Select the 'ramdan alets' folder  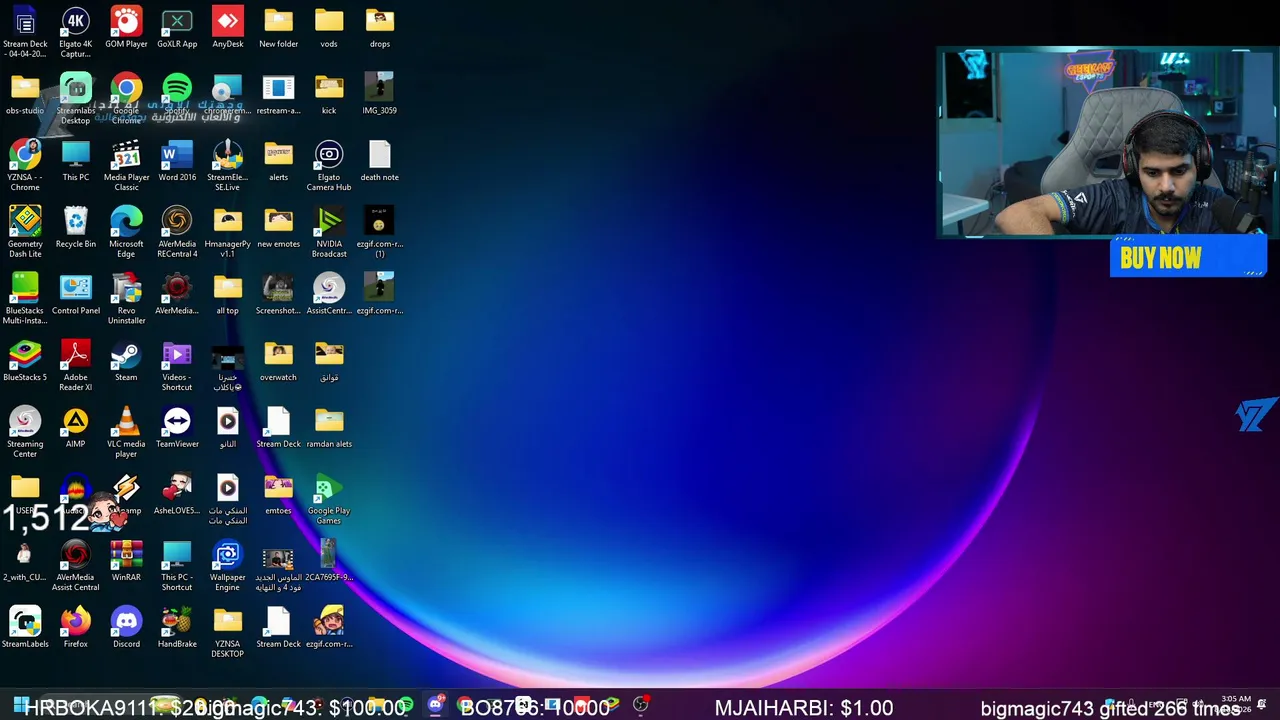coord(329,428)
